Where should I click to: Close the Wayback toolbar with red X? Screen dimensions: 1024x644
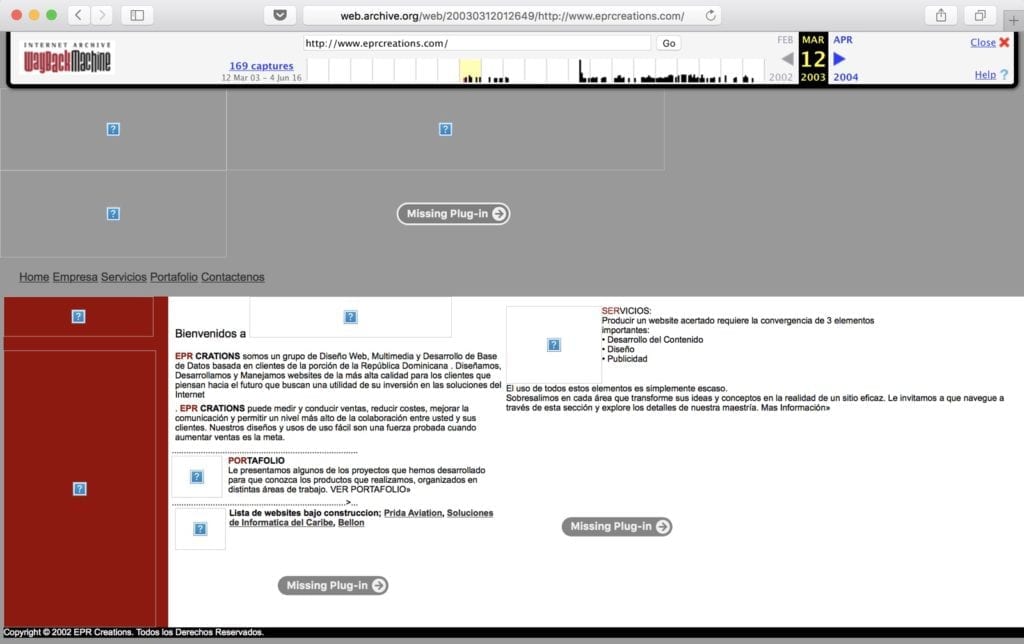pos(1004,42)
